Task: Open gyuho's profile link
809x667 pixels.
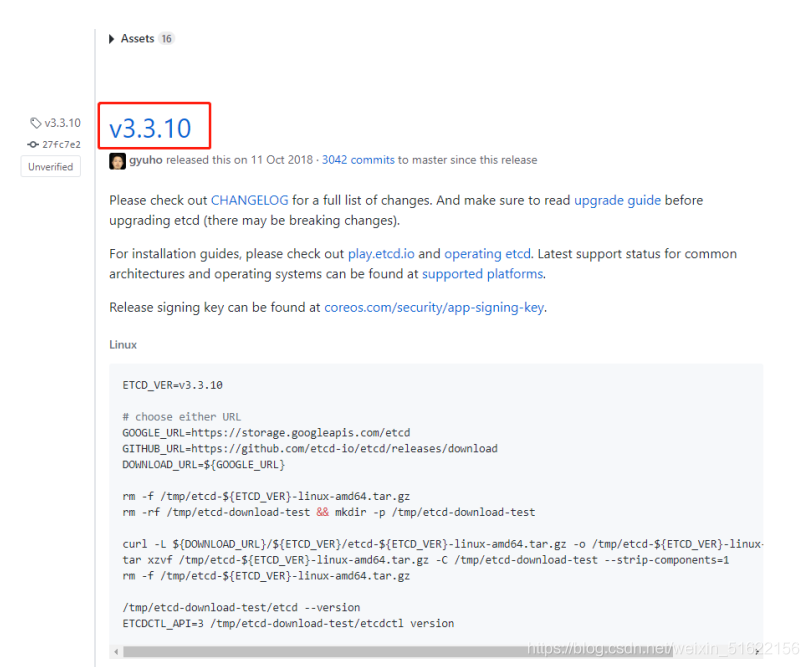Action: pos(145,160)
